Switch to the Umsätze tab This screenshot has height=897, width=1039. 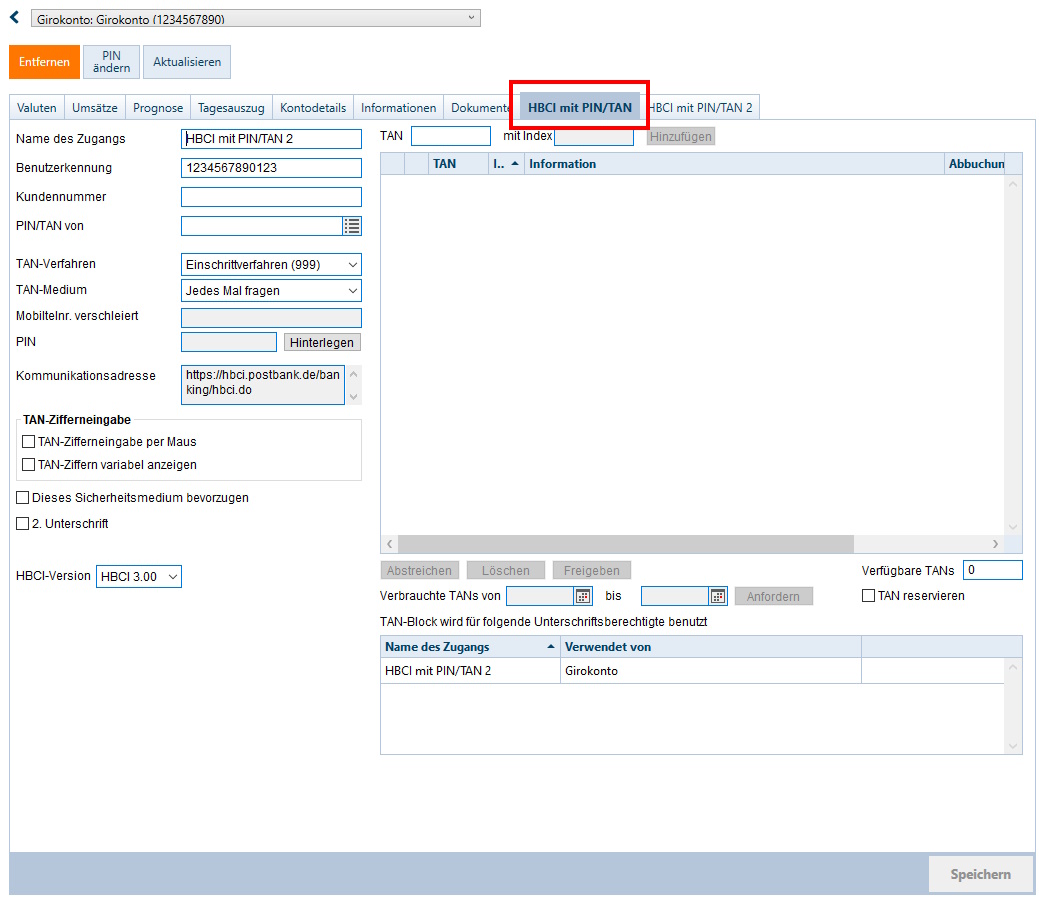click(95, 108)
